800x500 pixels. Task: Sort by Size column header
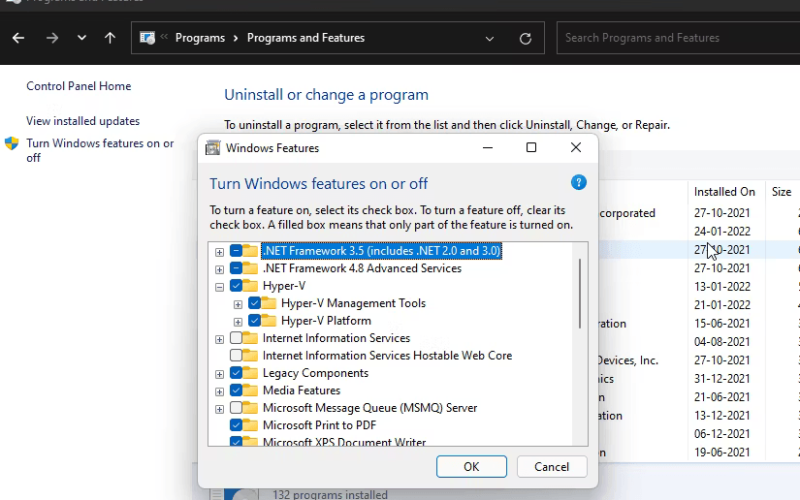pyautogui.click(x=782, y=192)
